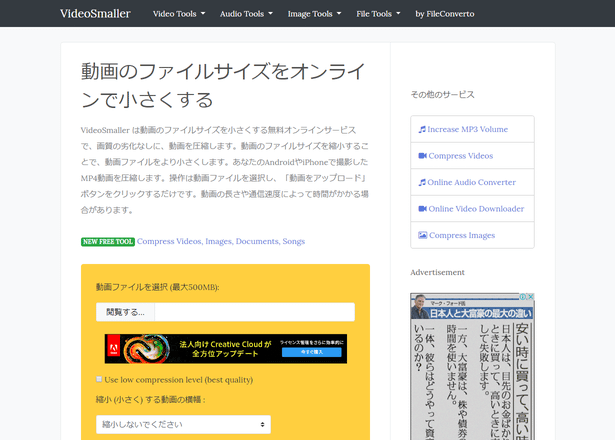Image resolution: width=615 pixels, height=440 pixels.
Task: Open the Audio Tools dropdown menu
Action: pos(246,14)
